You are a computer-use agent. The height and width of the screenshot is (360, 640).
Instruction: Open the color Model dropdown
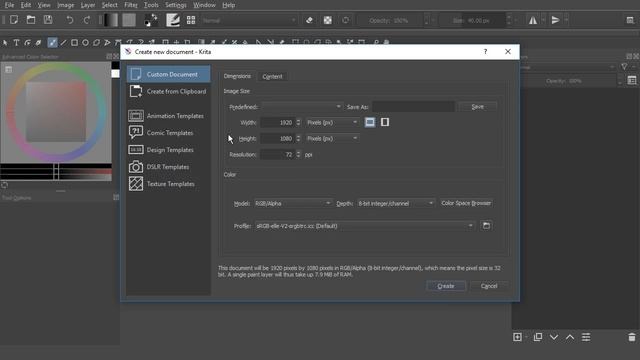[293, 203]
